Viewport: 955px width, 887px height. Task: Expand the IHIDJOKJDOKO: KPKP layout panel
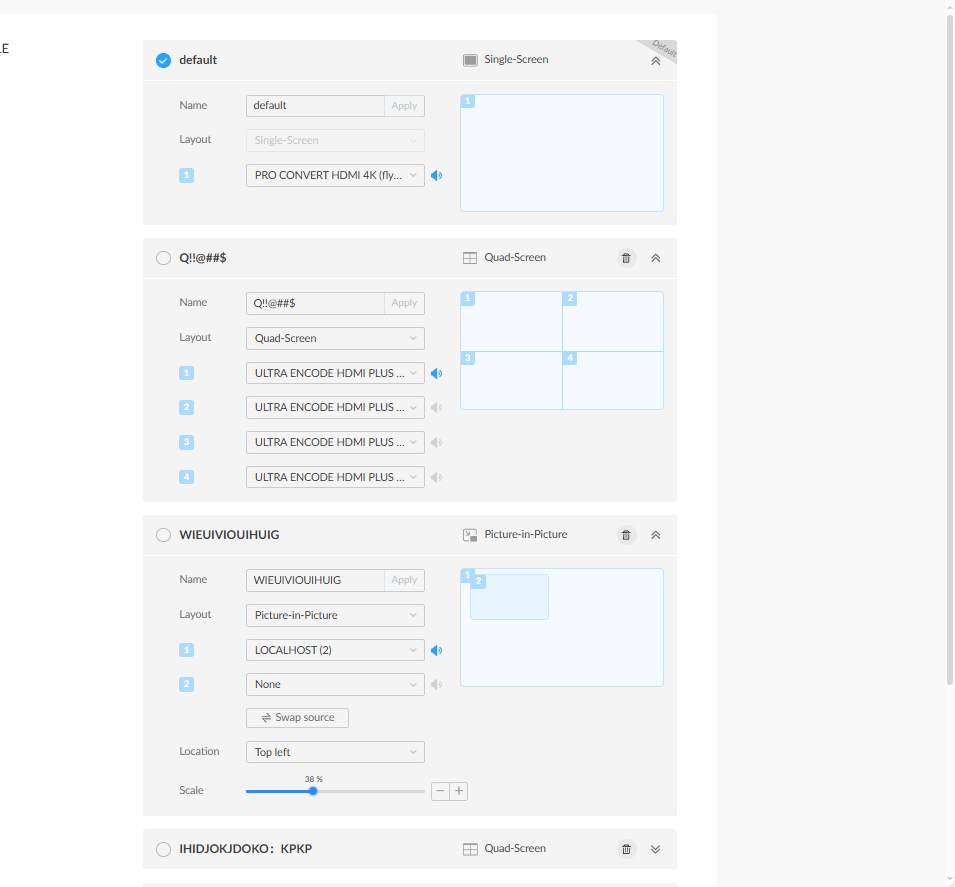click(x=656, y=849)
